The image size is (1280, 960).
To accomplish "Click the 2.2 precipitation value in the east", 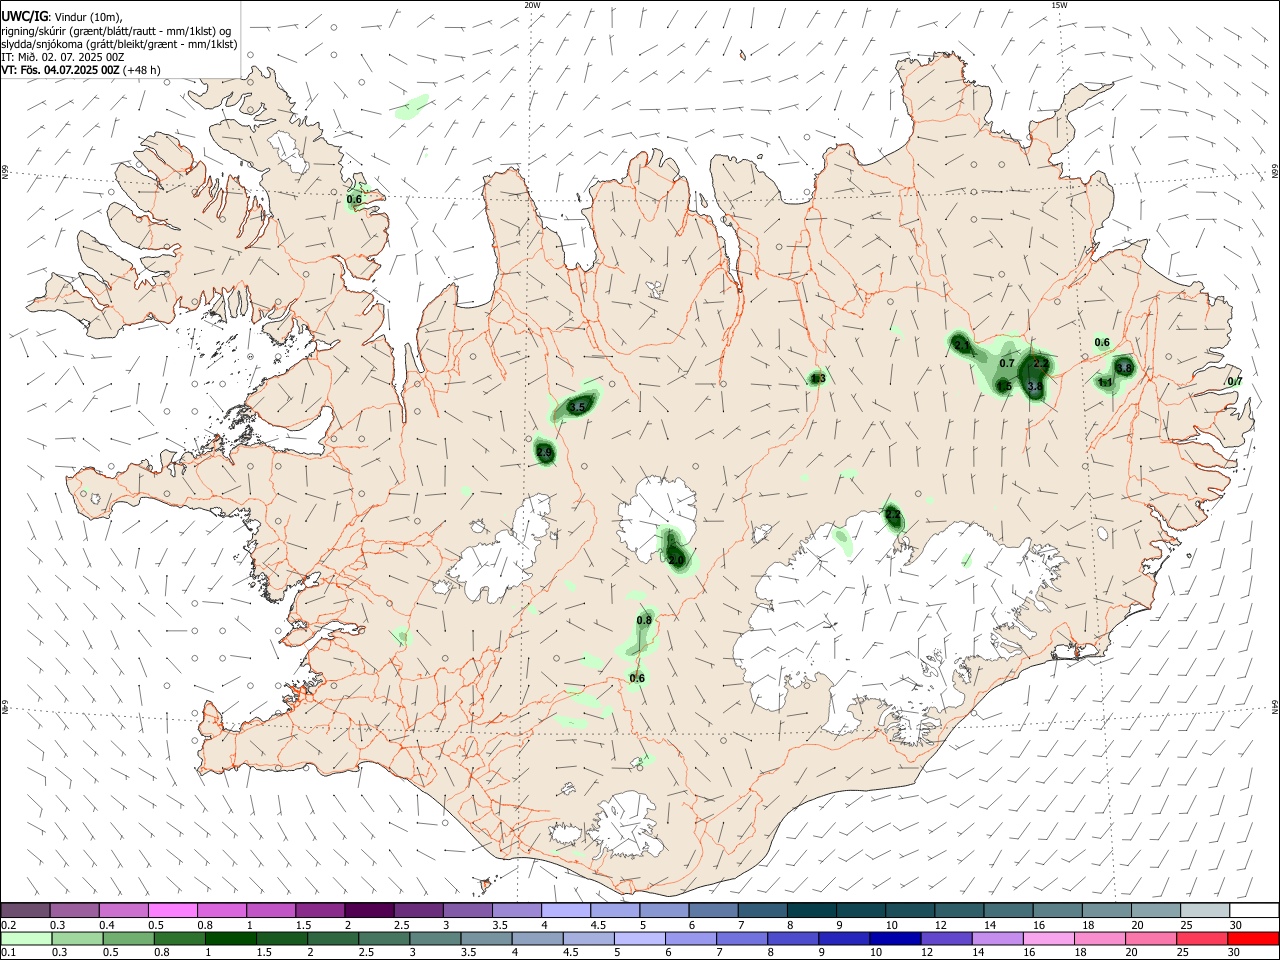I will click(x=1040, y=363).
